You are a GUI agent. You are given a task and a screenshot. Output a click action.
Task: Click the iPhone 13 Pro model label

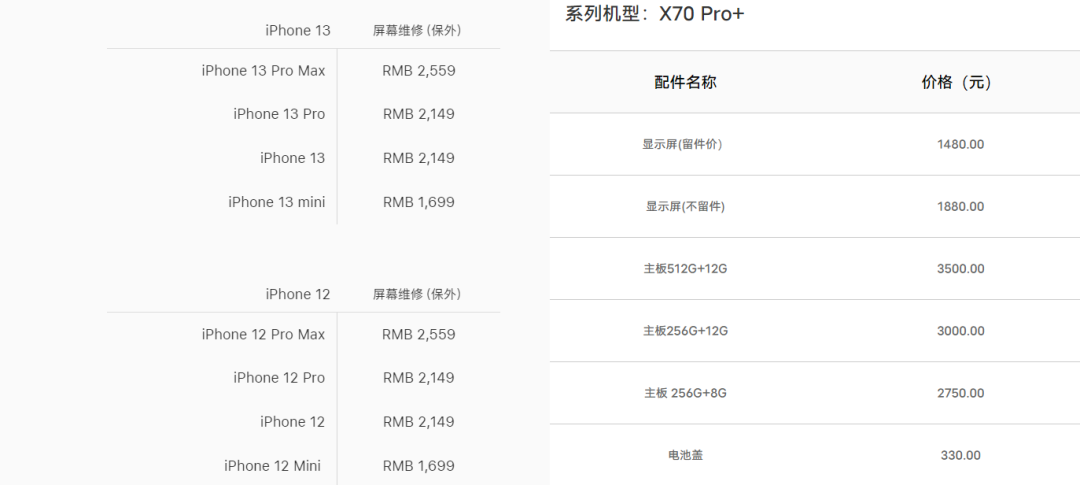click(279, 114)
